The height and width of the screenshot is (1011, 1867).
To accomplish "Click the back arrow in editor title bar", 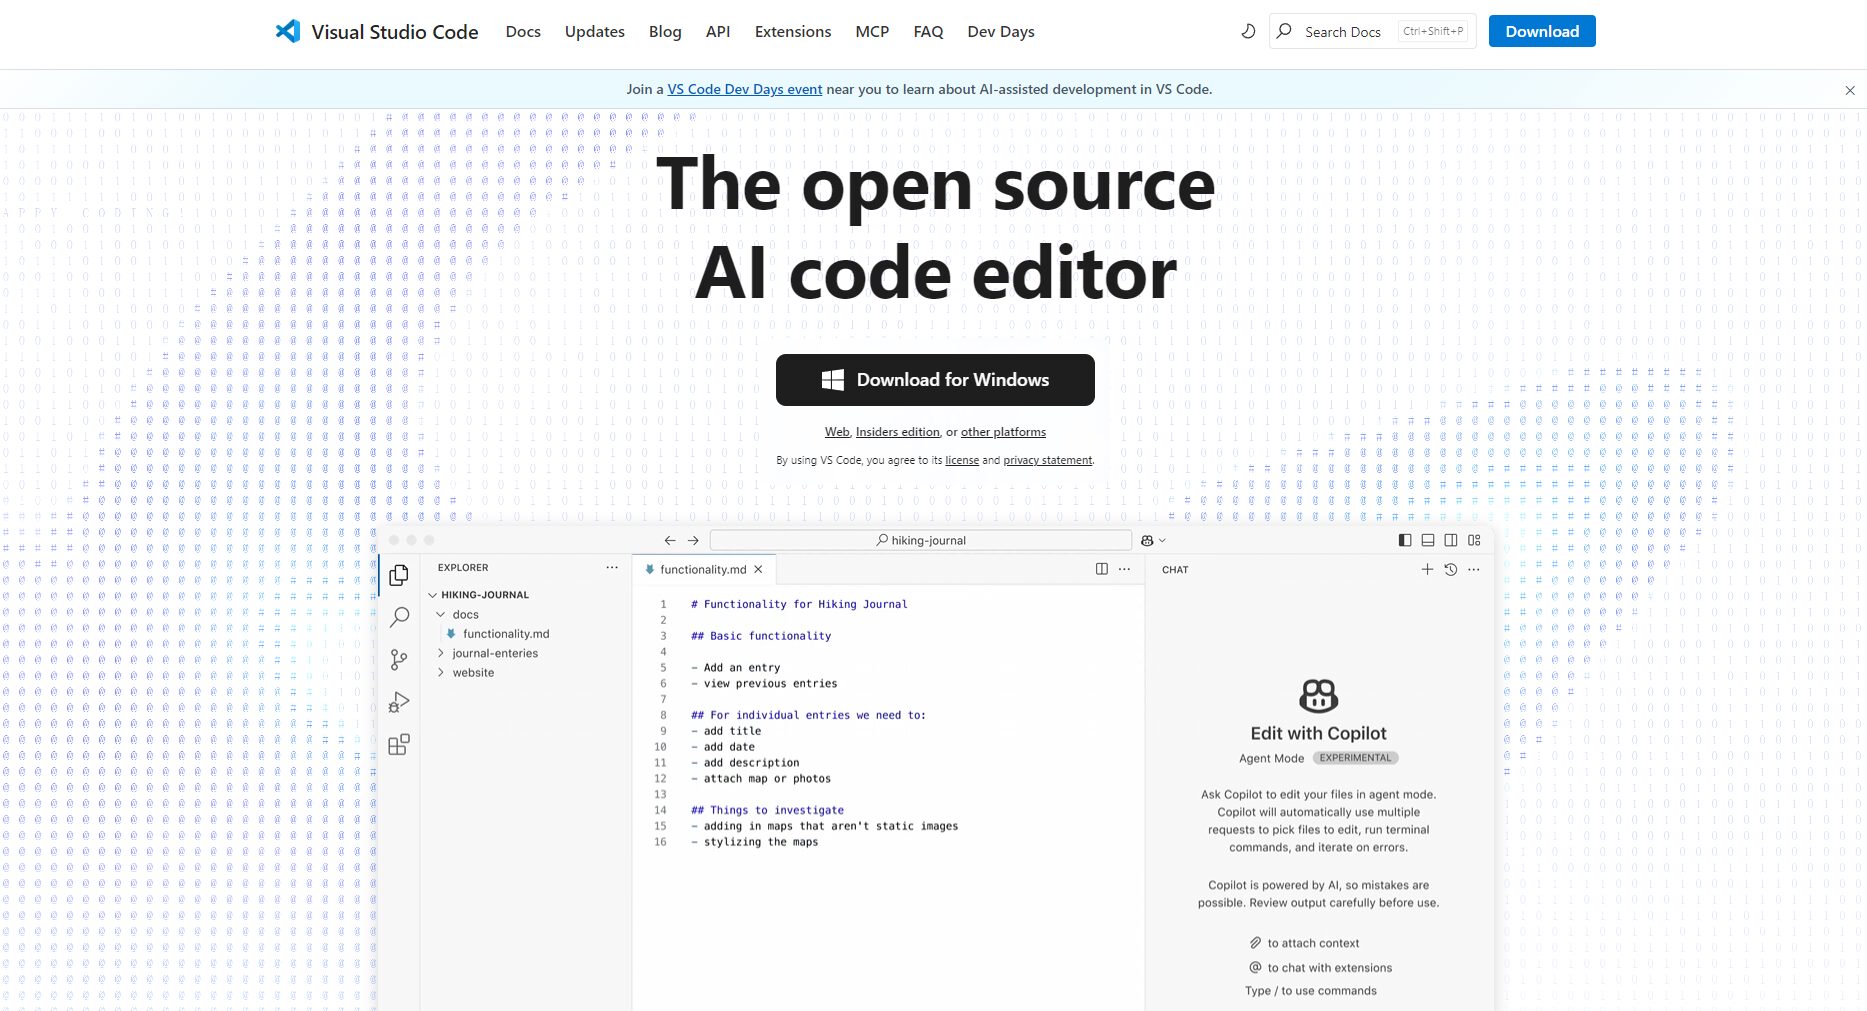I will (670, 540).
